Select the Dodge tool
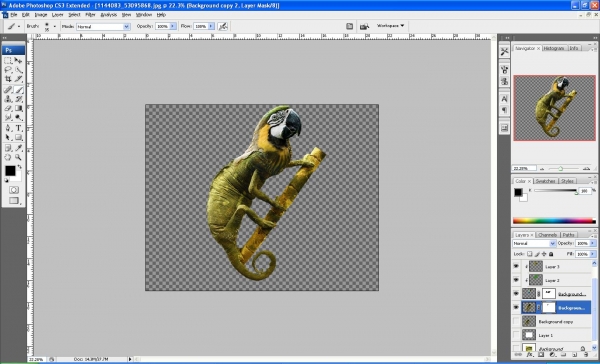The image size is (600, 364). point(18,118)
